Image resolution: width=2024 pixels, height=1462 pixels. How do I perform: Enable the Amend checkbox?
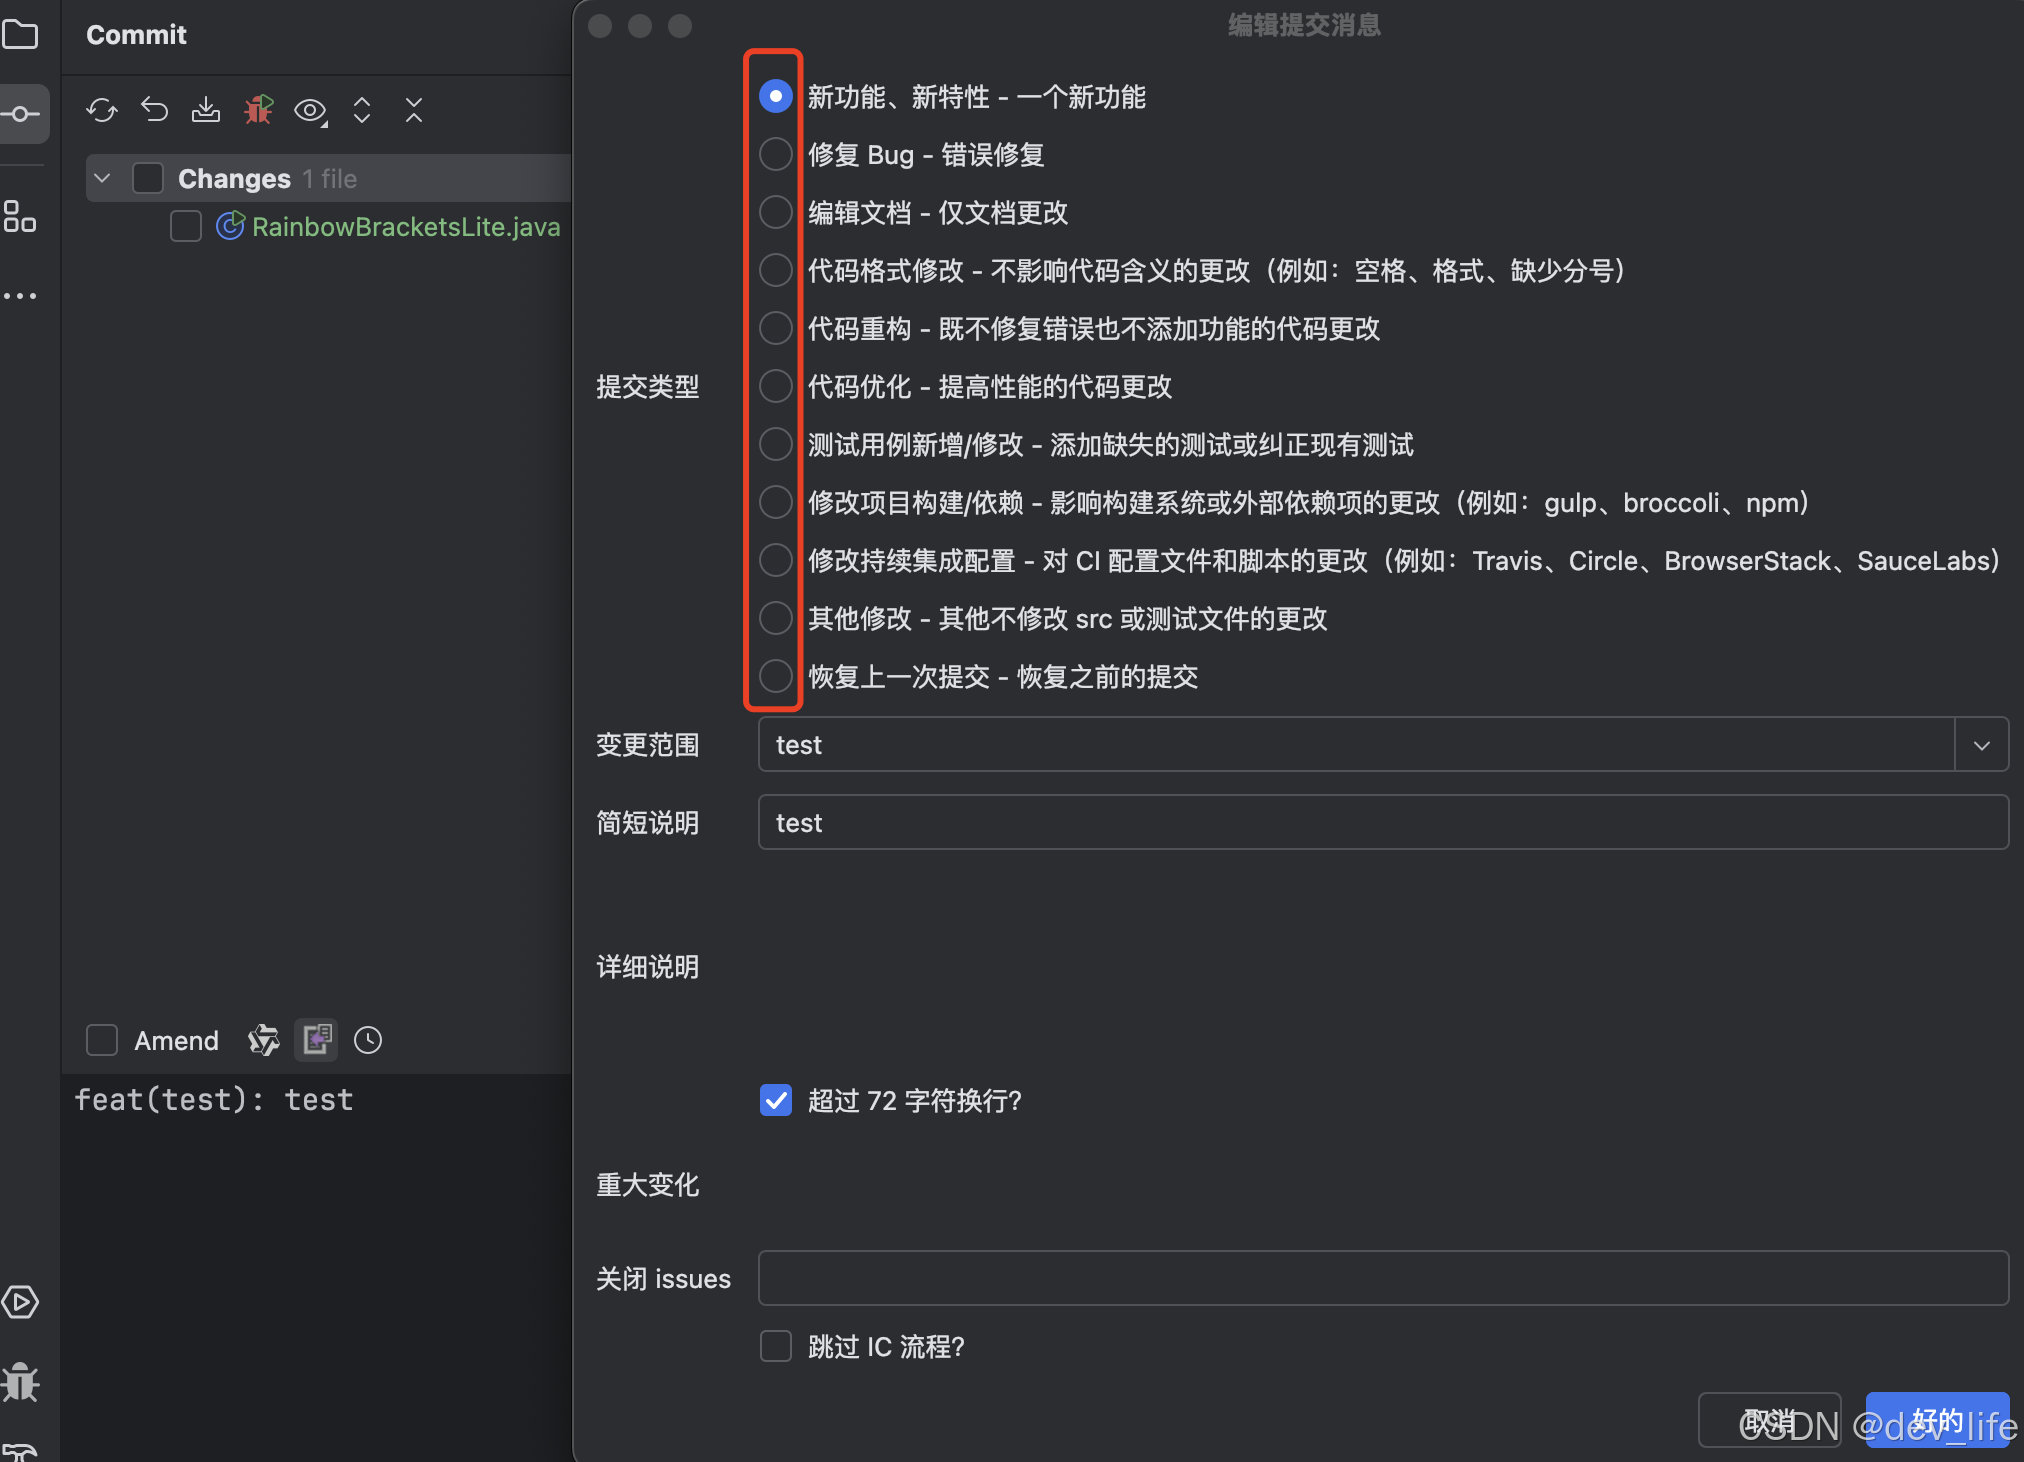pyautogui.click(x=102, y=1040)
